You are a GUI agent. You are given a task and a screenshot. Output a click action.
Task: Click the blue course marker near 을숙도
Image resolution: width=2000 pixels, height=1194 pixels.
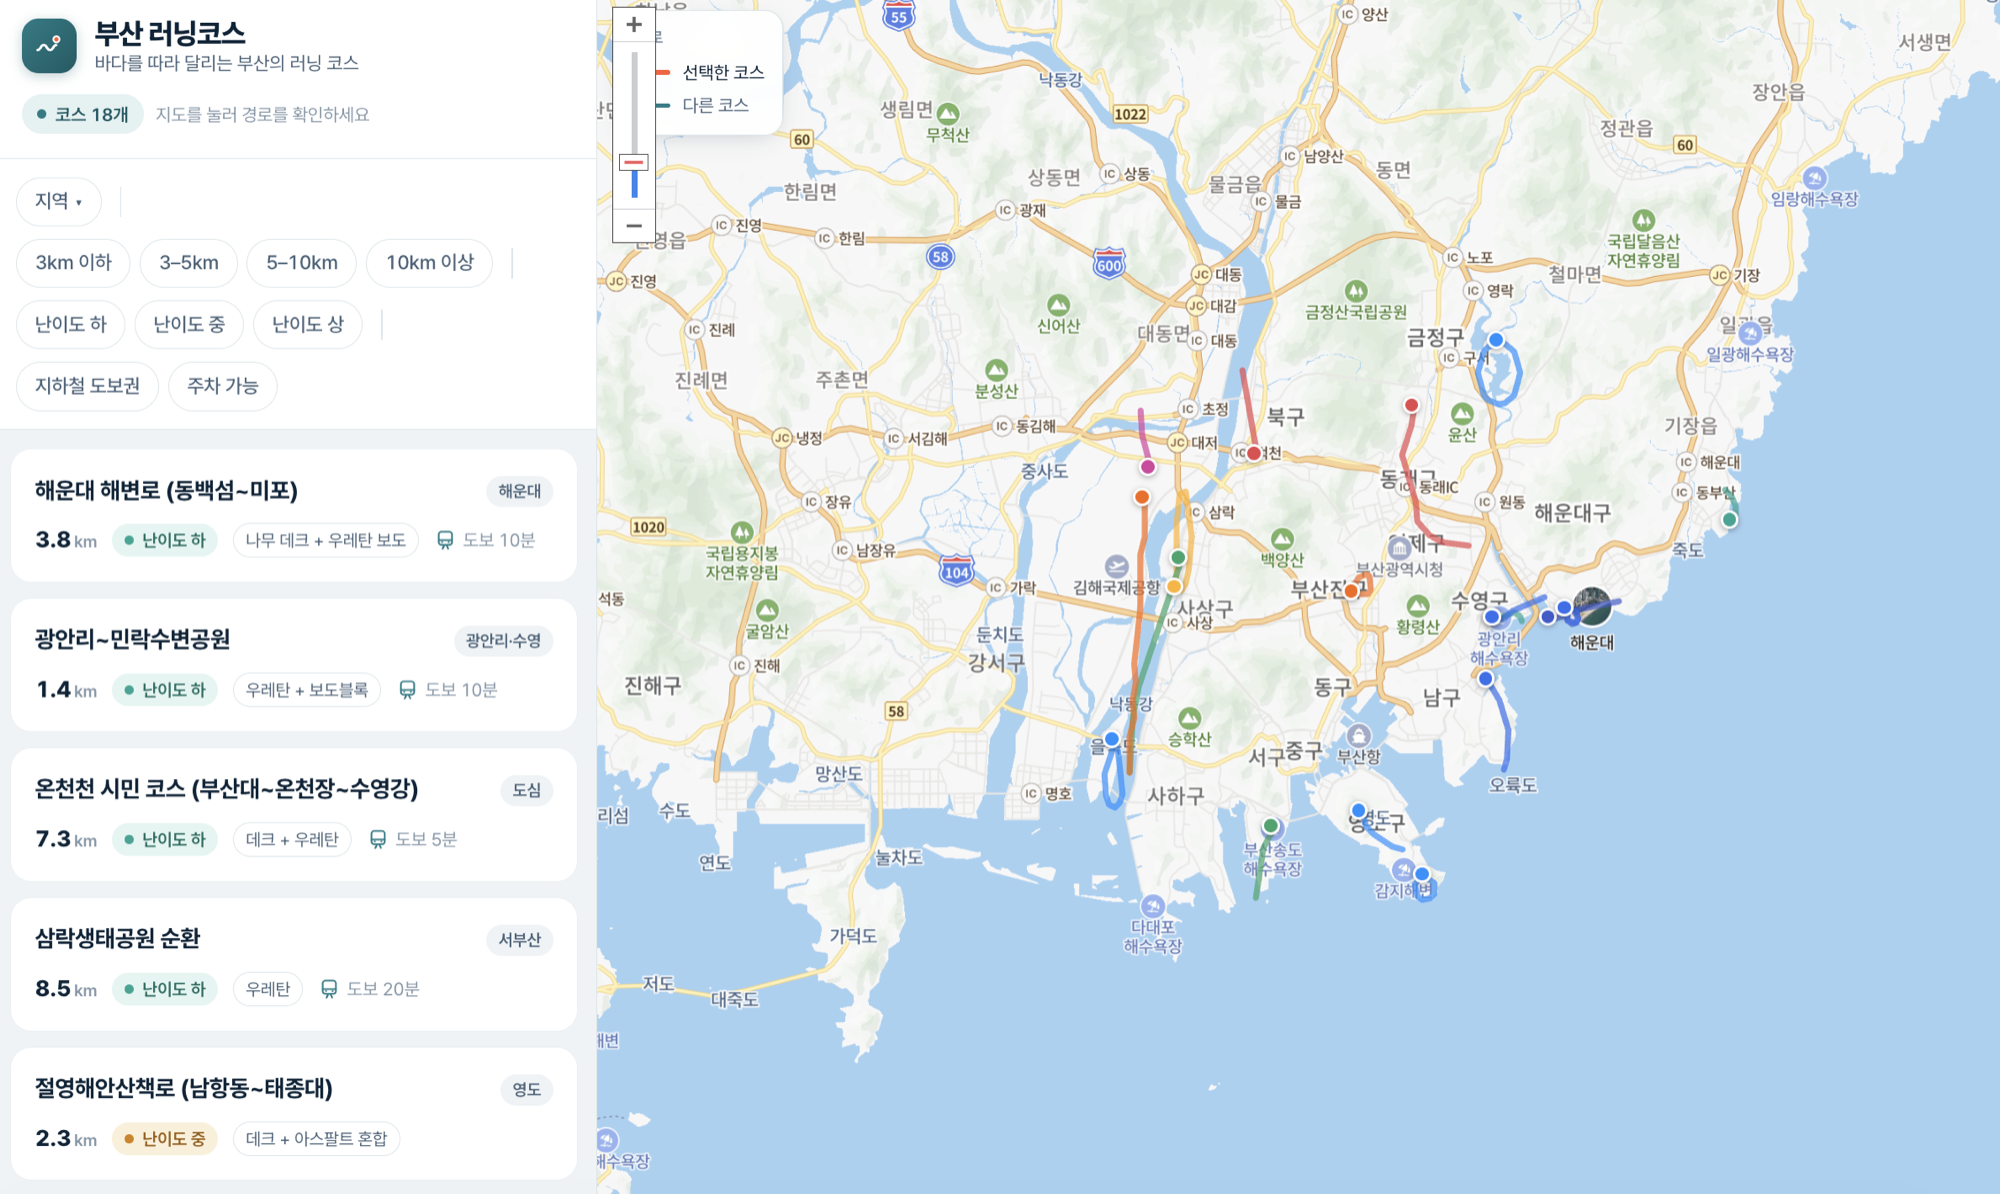coord(1111,740)
